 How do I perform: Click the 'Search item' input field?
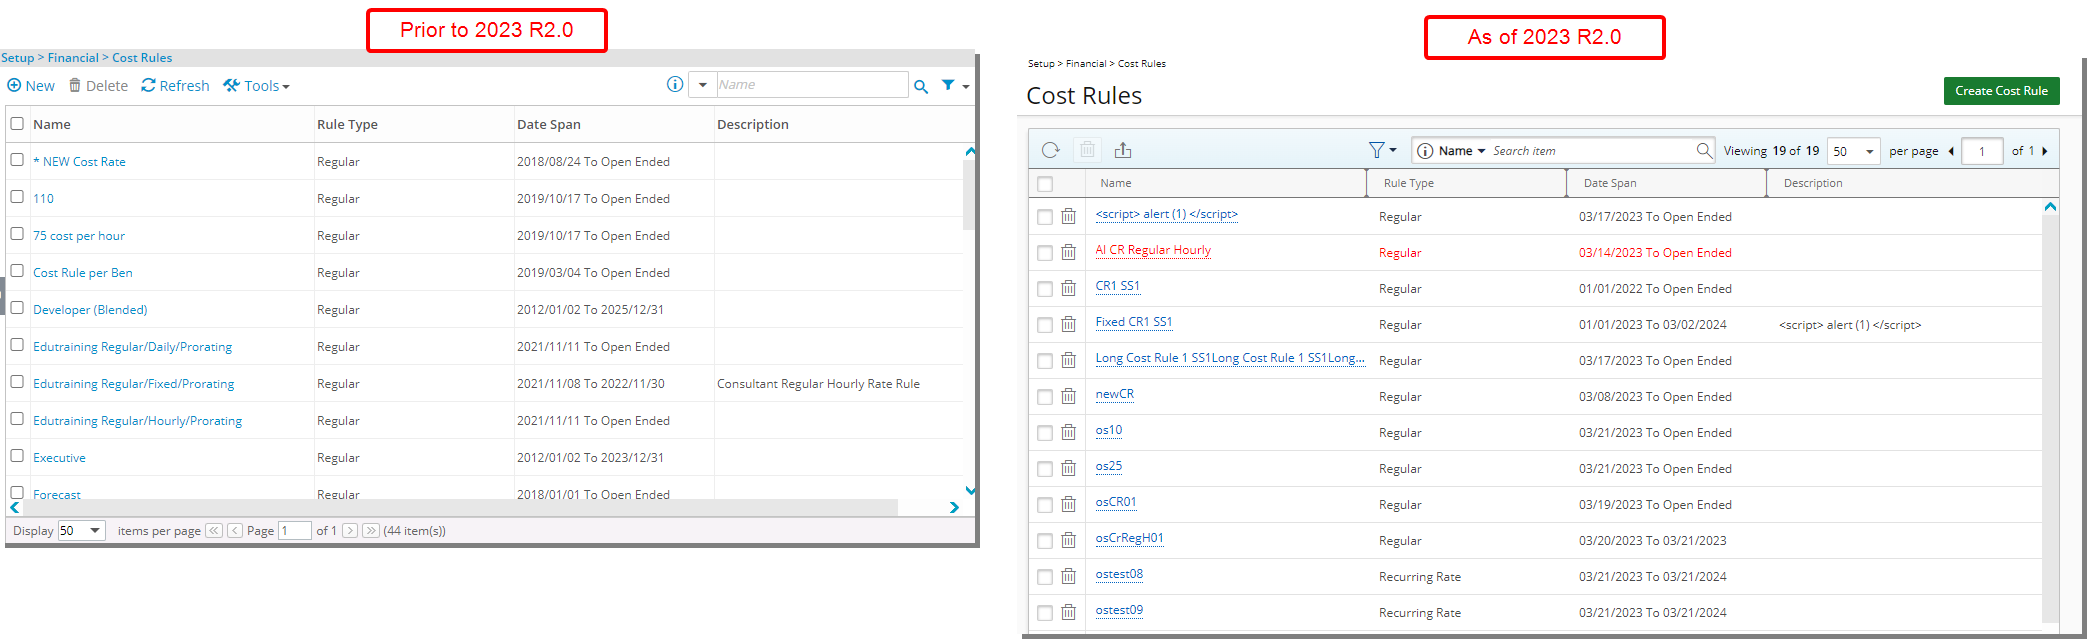click(1592, 151)
